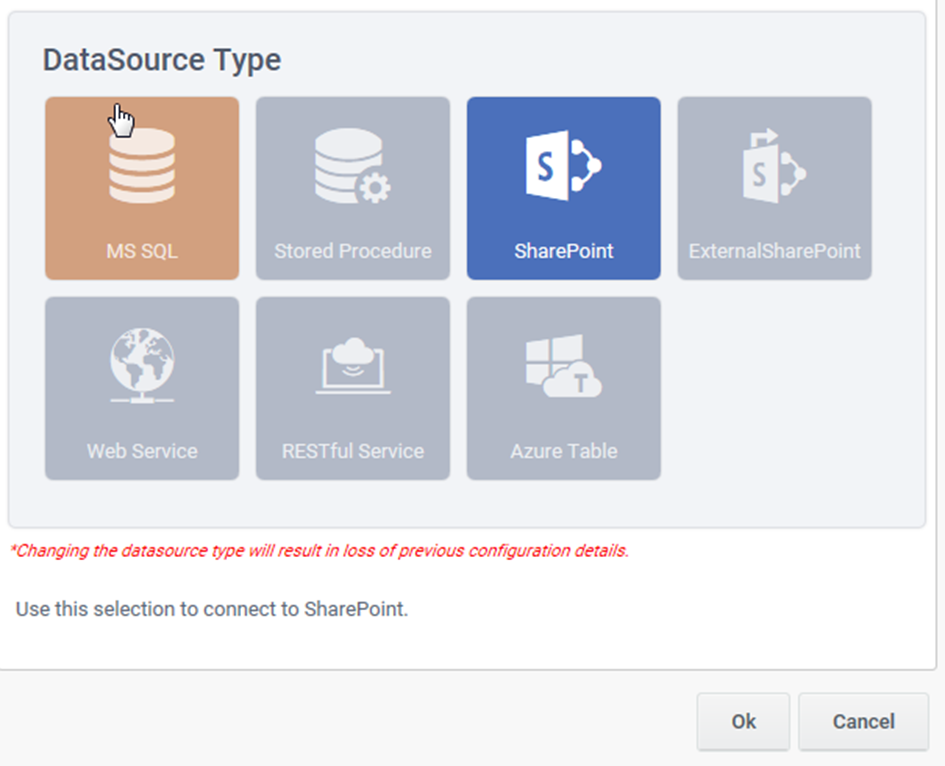
Task: Click the RESTful Service cloud-laptop icon
Action: [352, 365]
